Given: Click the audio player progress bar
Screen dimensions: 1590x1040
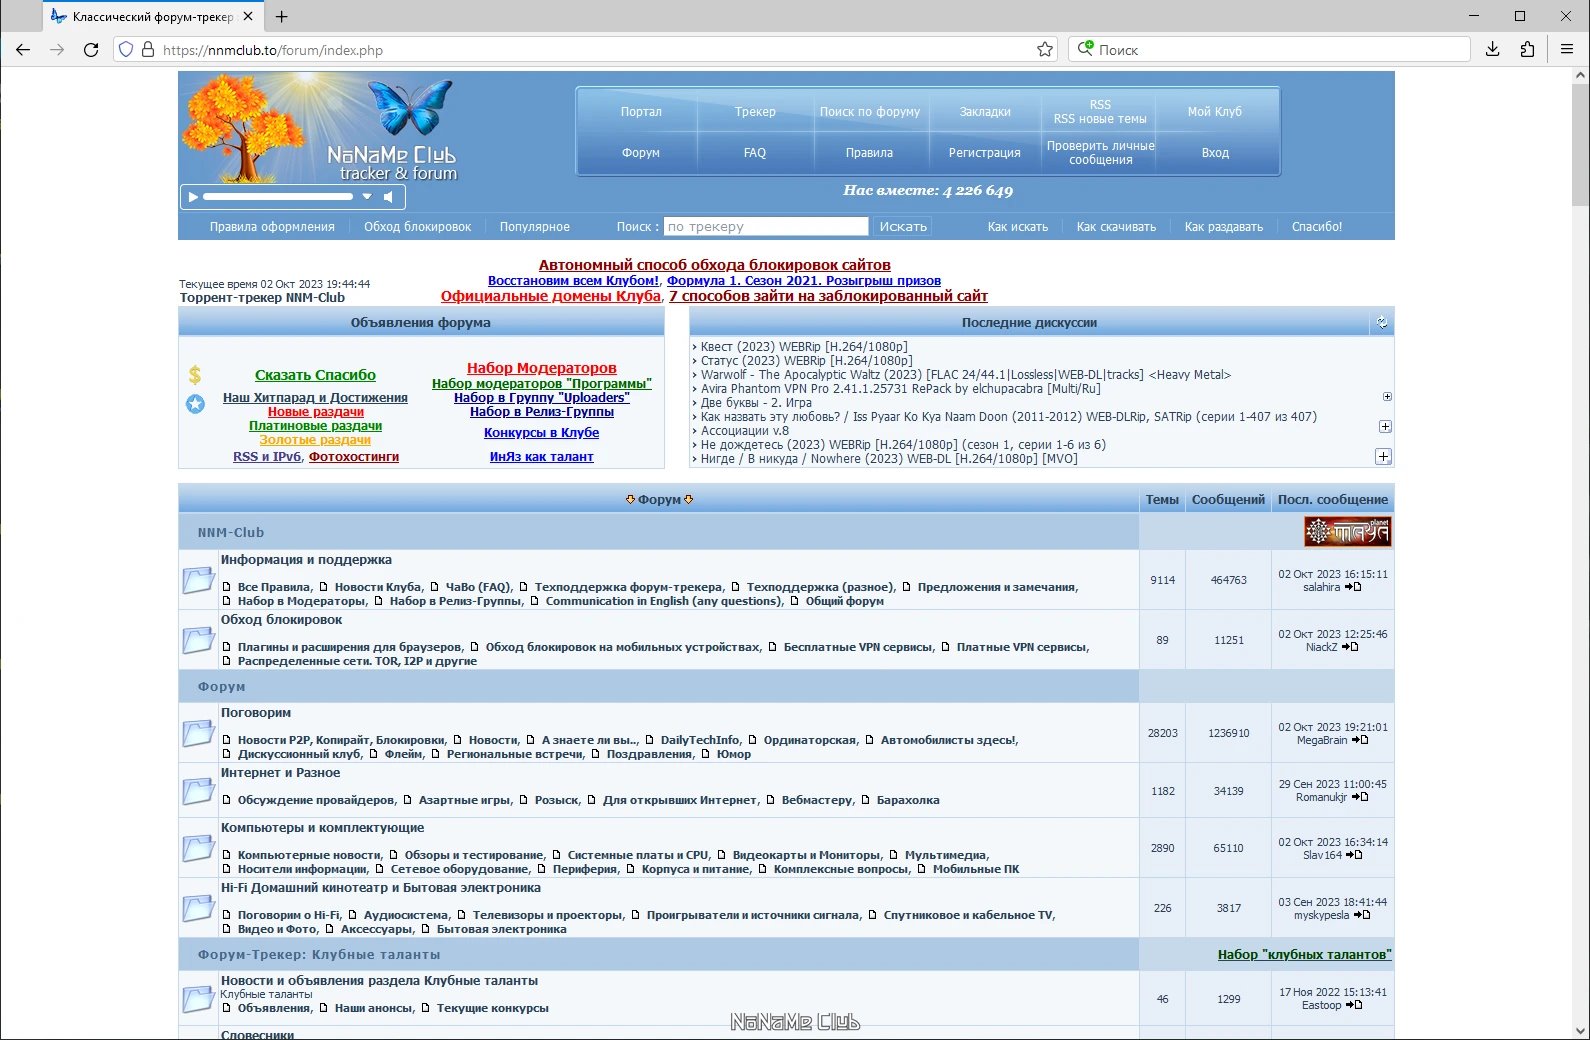Looking at the screenshot, I should pos(278,197).
